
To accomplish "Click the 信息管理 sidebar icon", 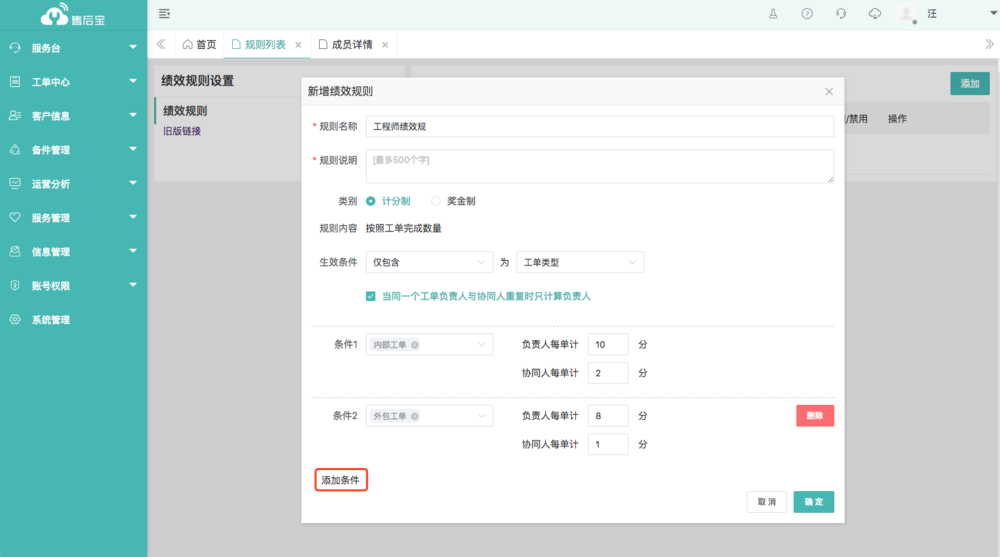I will [15, 251].
